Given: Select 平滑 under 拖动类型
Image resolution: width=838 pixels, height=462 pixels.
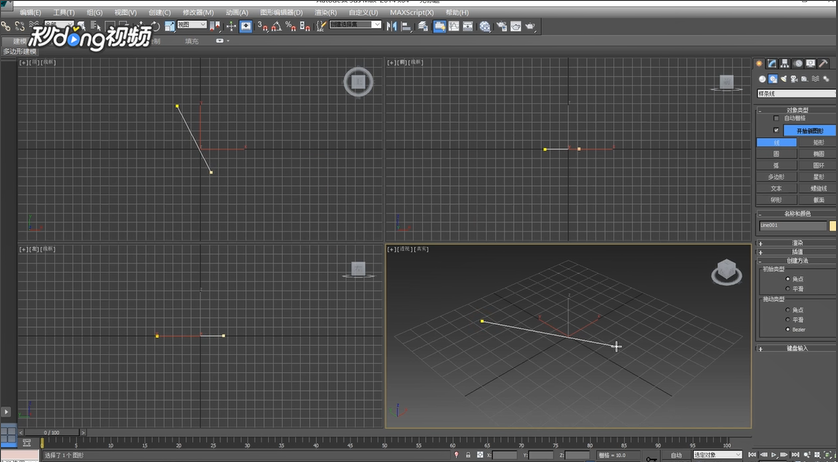Looking at the screenshot, I should point(787,319).
